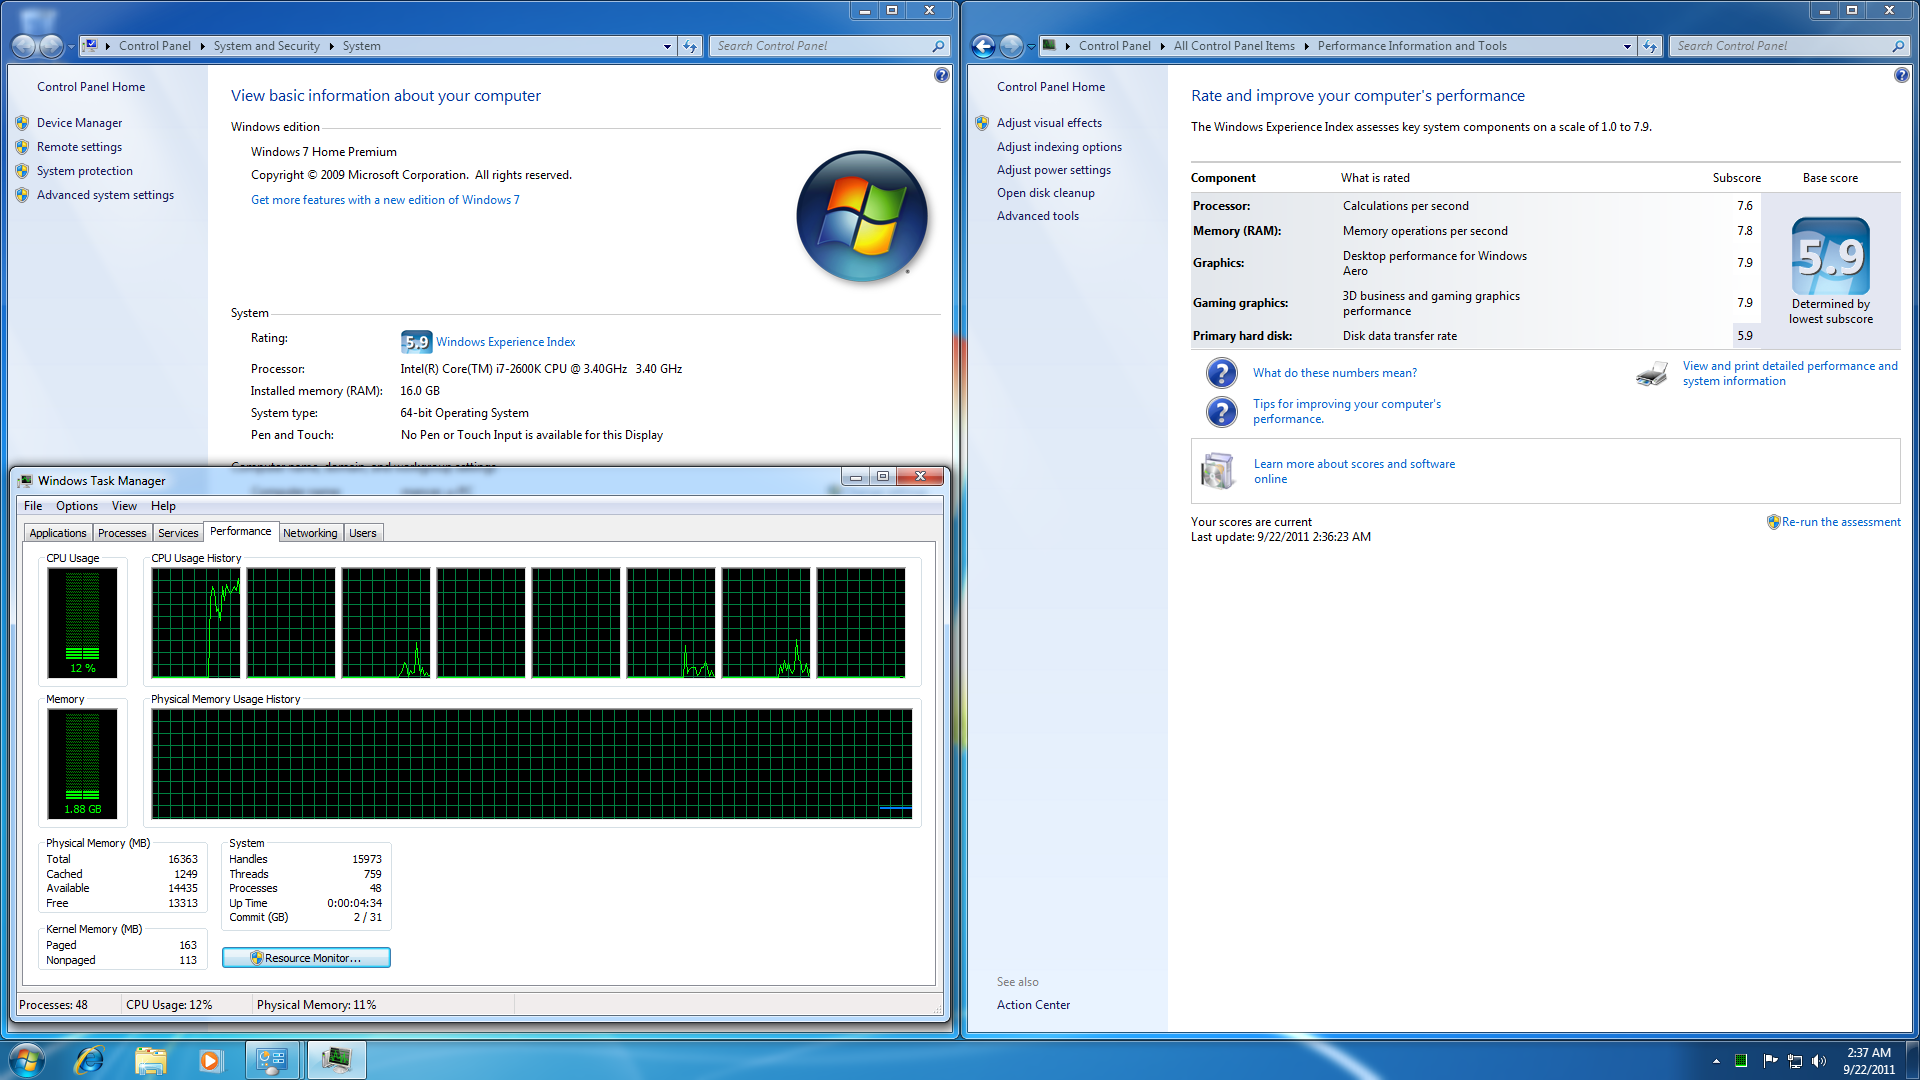Click software box icon beside Learn more about scores
Screen dimensions: 1920x1080
[x=1218, y=470]
